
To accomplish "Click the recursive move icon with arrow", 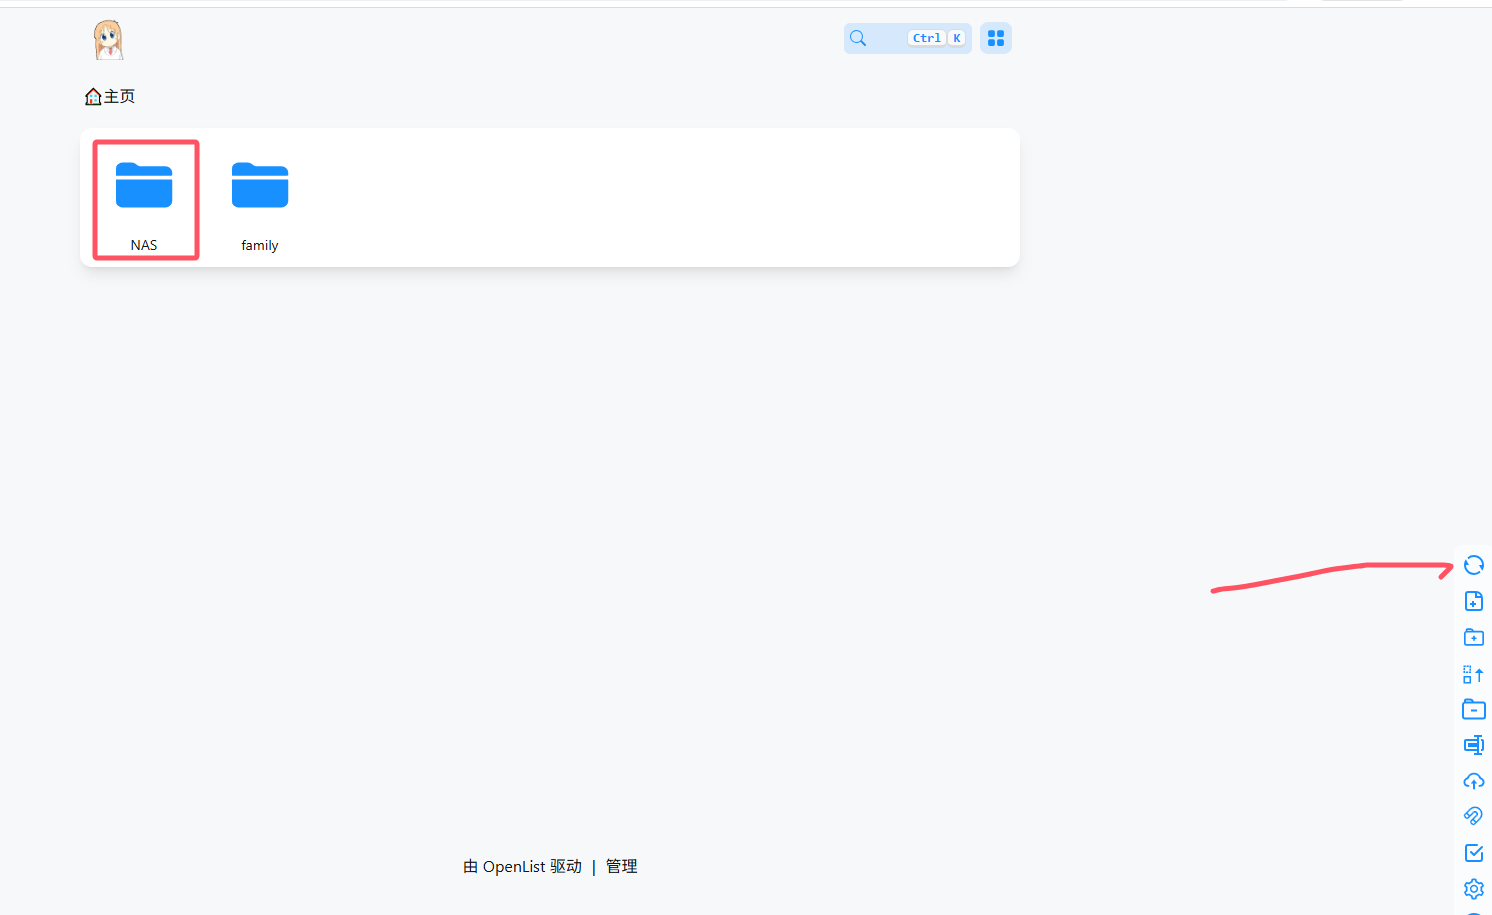I will (1473, 674).
